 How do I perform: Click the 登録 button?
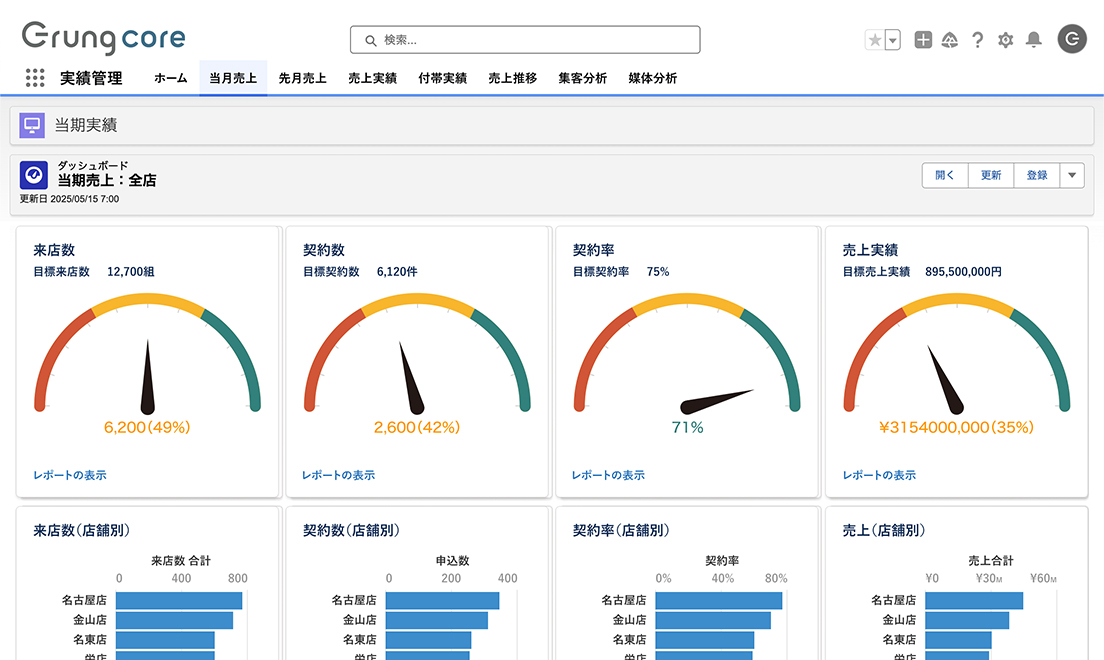click(x=1036, y=175)
